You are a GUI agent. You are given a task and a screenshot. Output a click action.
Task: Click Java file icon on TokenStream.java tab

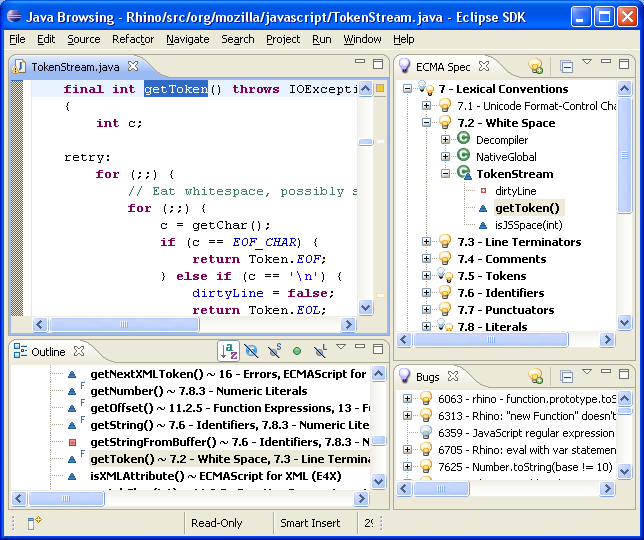point(19,67)
